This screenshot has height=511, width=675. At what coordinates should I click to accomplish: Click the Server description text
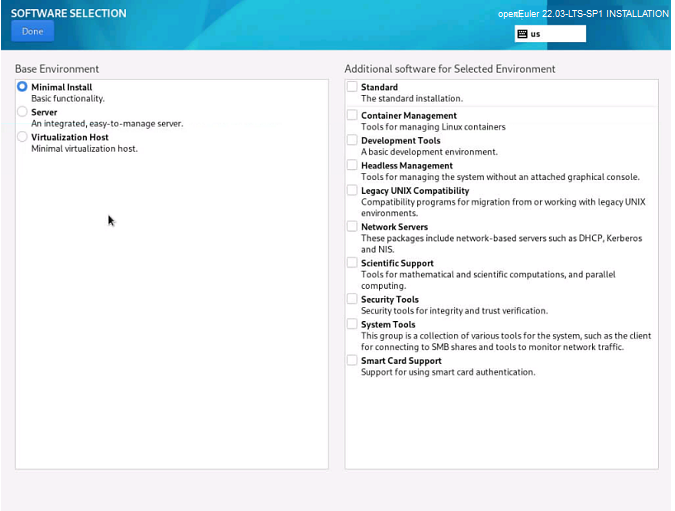[107, 124]
